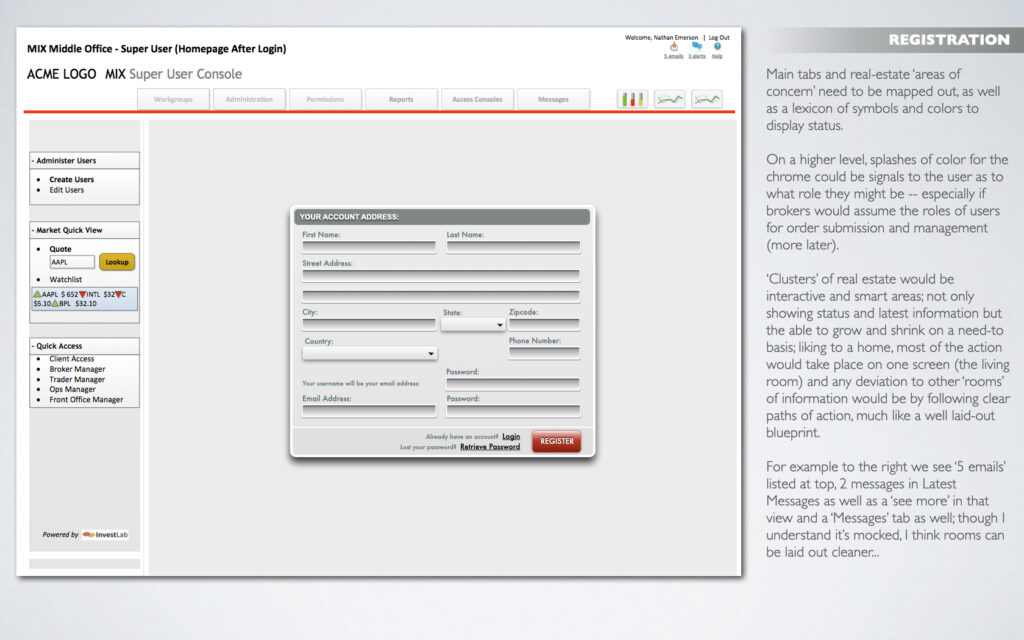Open the Country dropdown list
This screenshot has width=1024, height=640.
click(x=369, y=353)
